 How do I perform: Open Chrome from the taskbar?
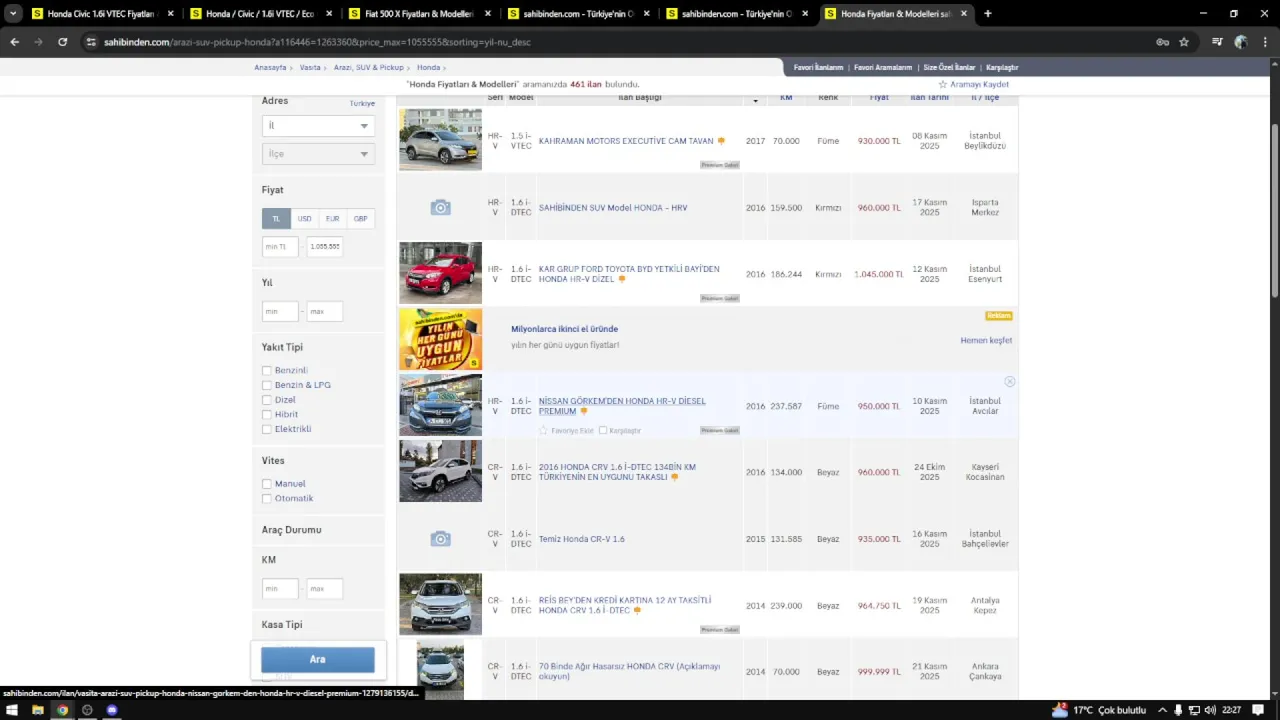click(x=62, y=710)
